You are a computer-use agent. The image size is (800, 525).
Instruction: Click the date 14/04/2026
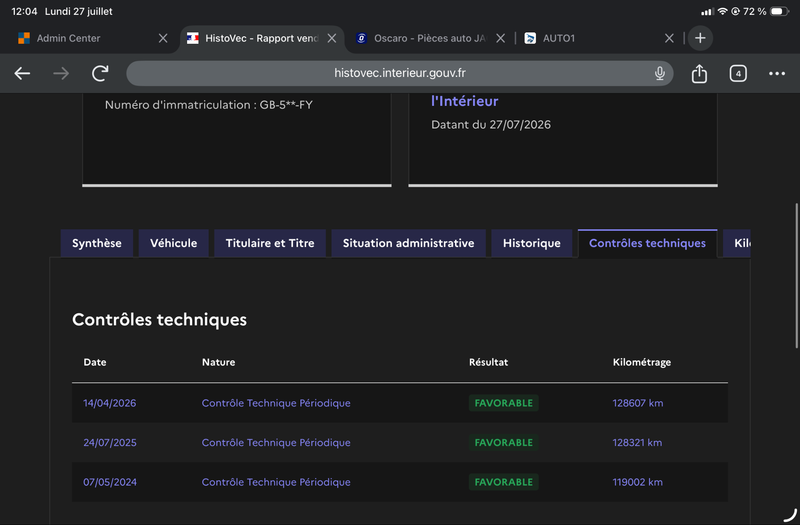(110, 403)
